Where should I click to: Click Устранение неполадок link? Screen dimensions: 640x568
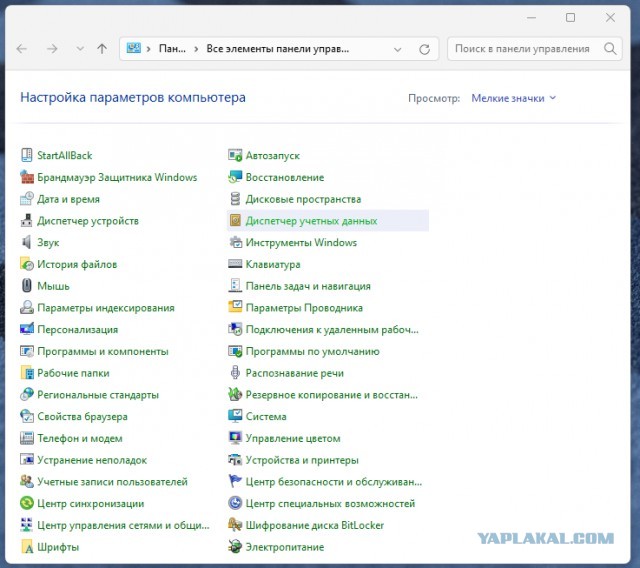click(92, 460)
